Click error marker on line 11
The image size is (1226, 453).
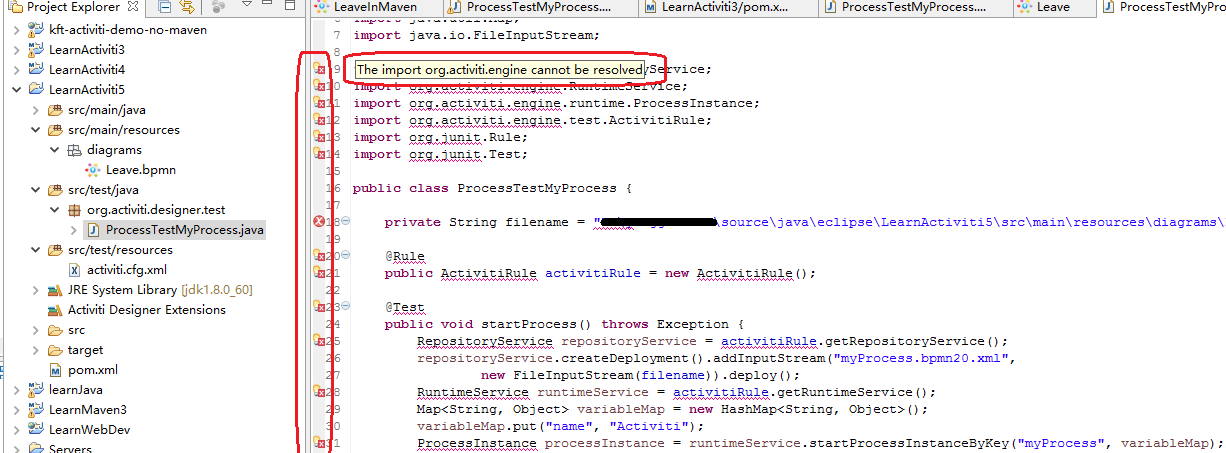pyautogui.click(x=320, y=103)
